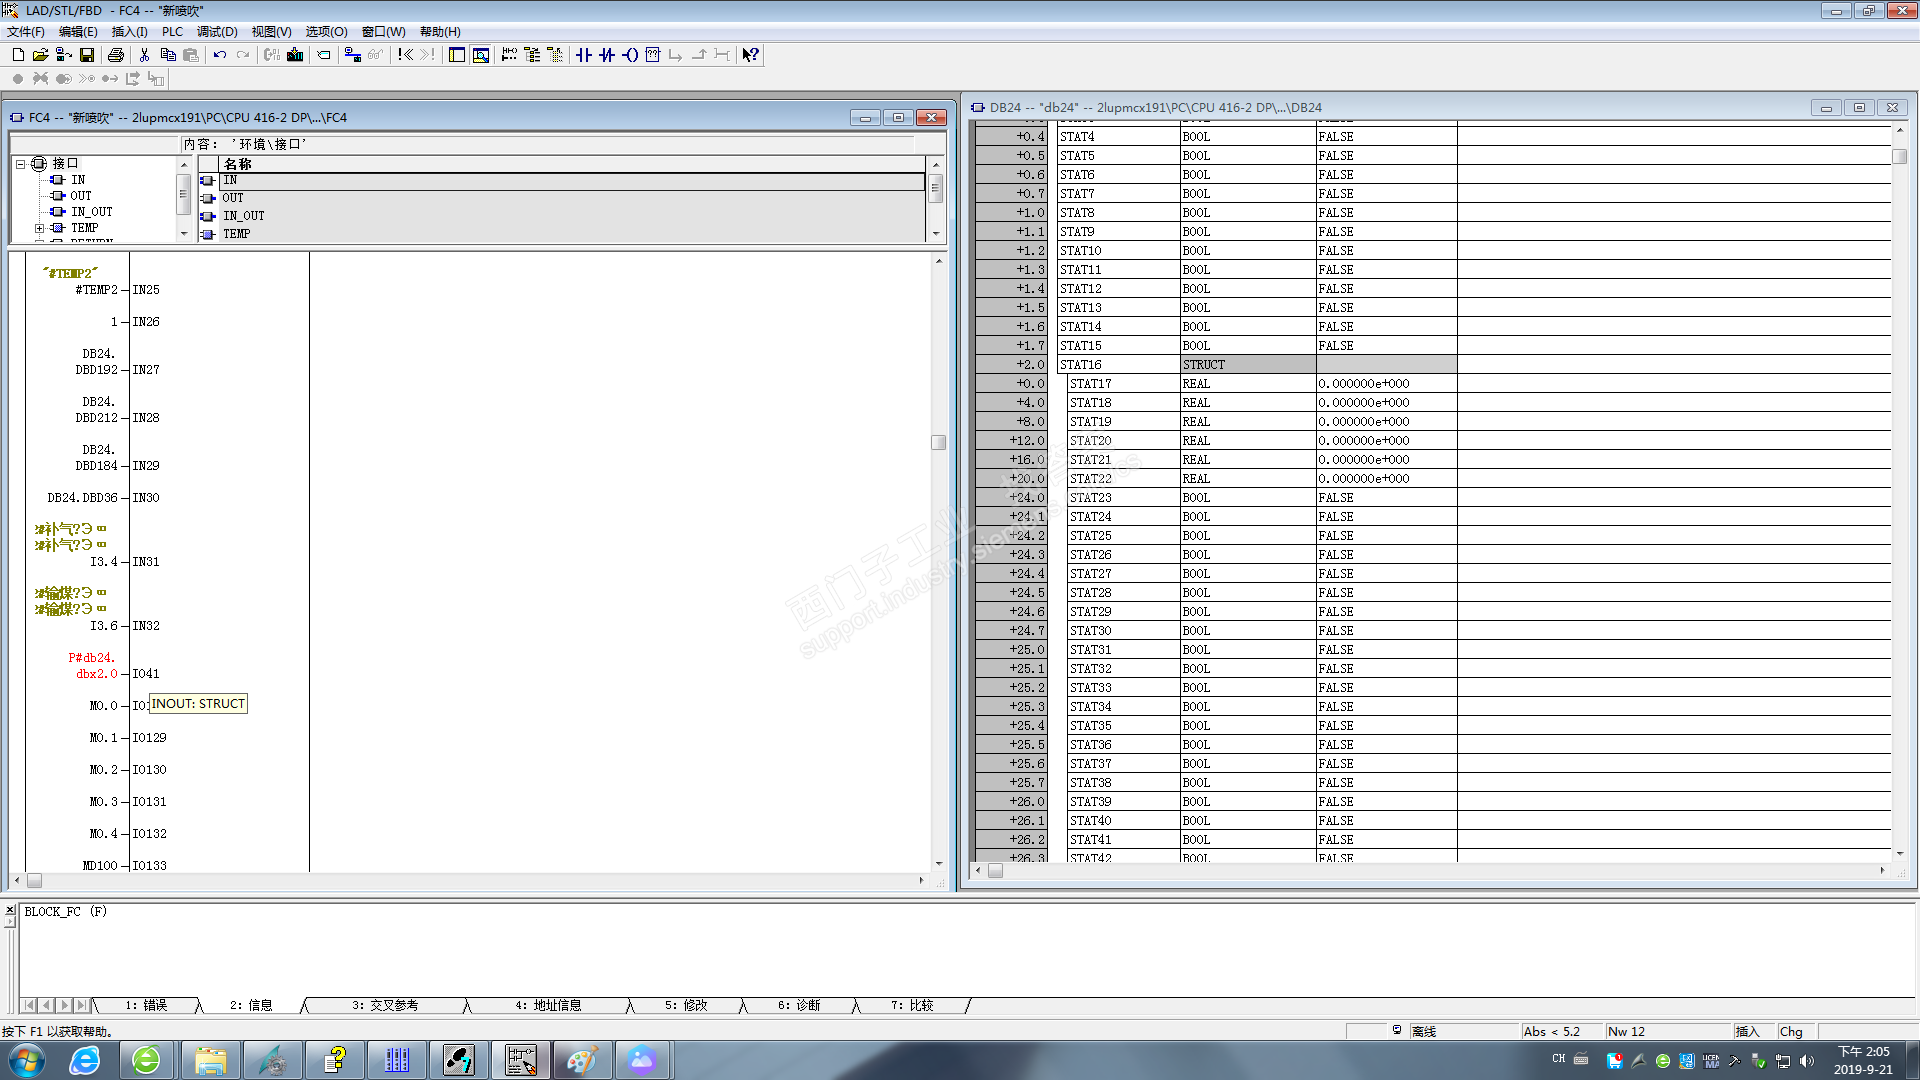Click the context help arrow icon
This screenshot has height=1080, width=1920.
click(x=750, y=55)
